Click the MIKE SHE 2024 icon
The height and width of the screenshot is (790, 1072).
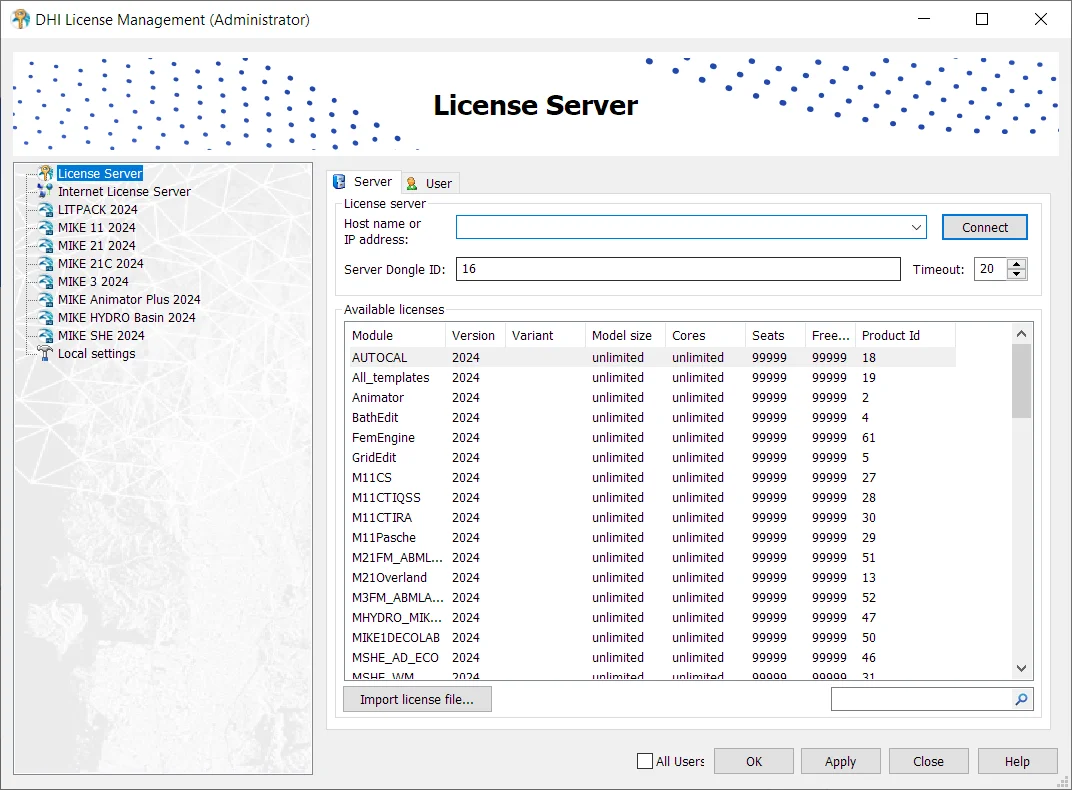click(45, 336)
